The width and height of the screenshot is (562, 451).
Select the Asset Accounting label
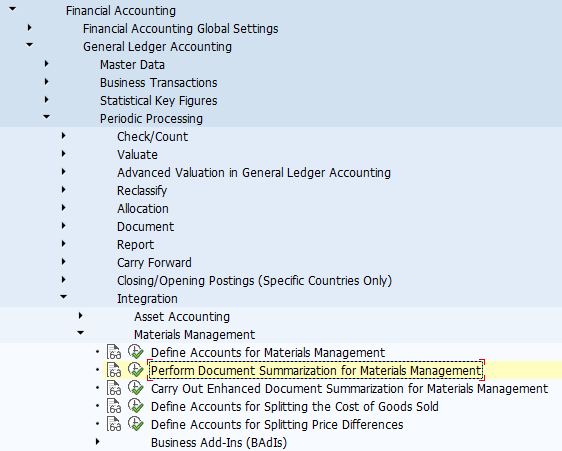(x=182, y=317)
